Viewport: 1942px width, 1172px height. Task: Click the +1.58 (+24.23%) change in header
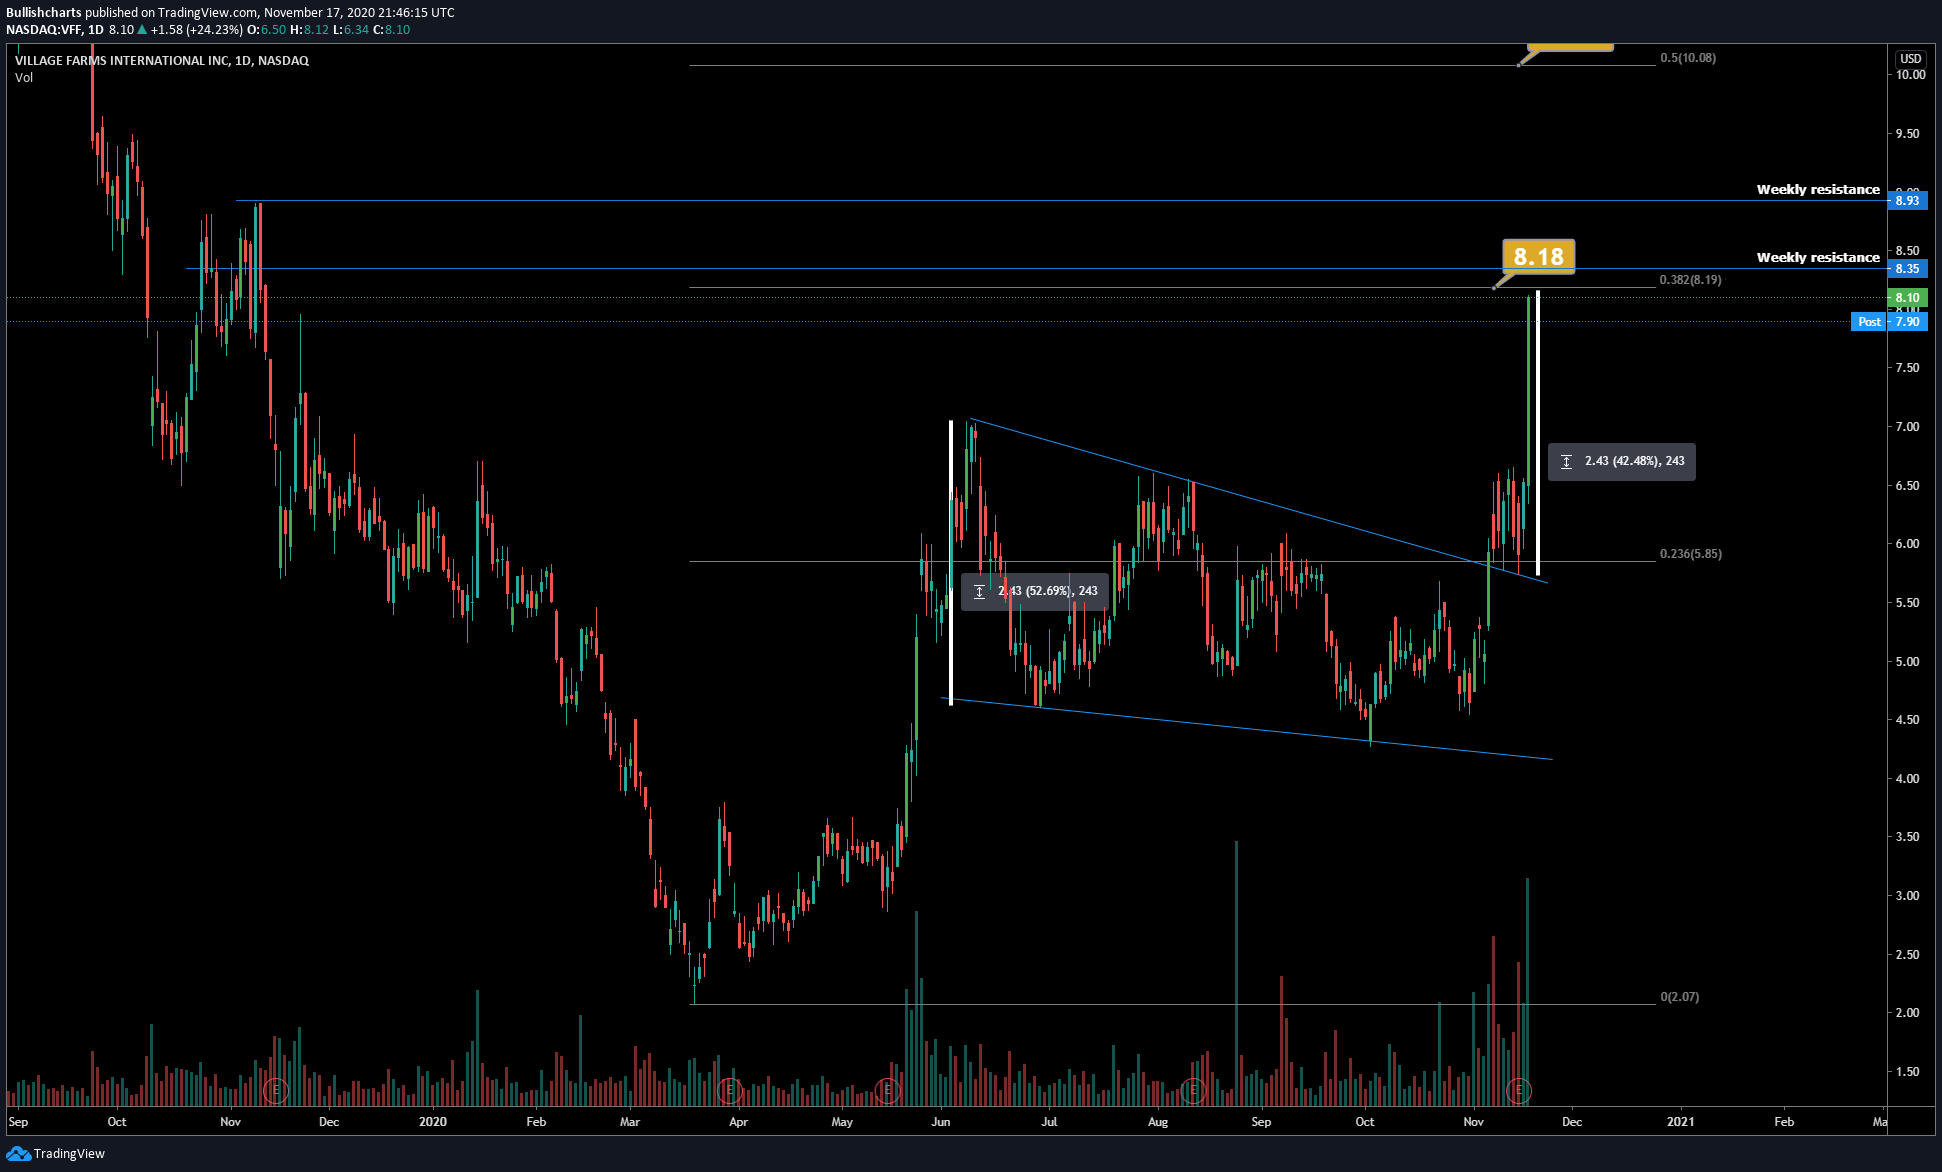click(x=197, y=30)
